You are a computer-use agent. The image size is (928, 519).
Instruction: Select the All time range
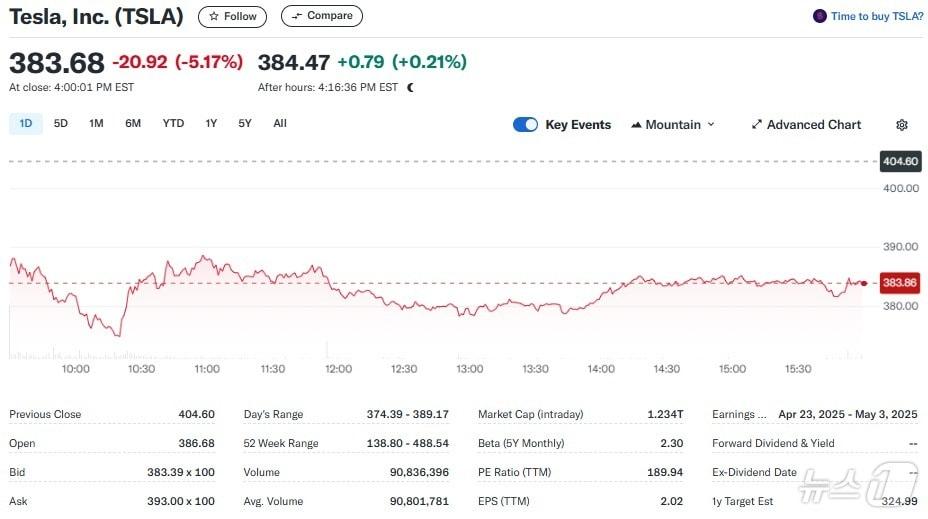point(280,124)
